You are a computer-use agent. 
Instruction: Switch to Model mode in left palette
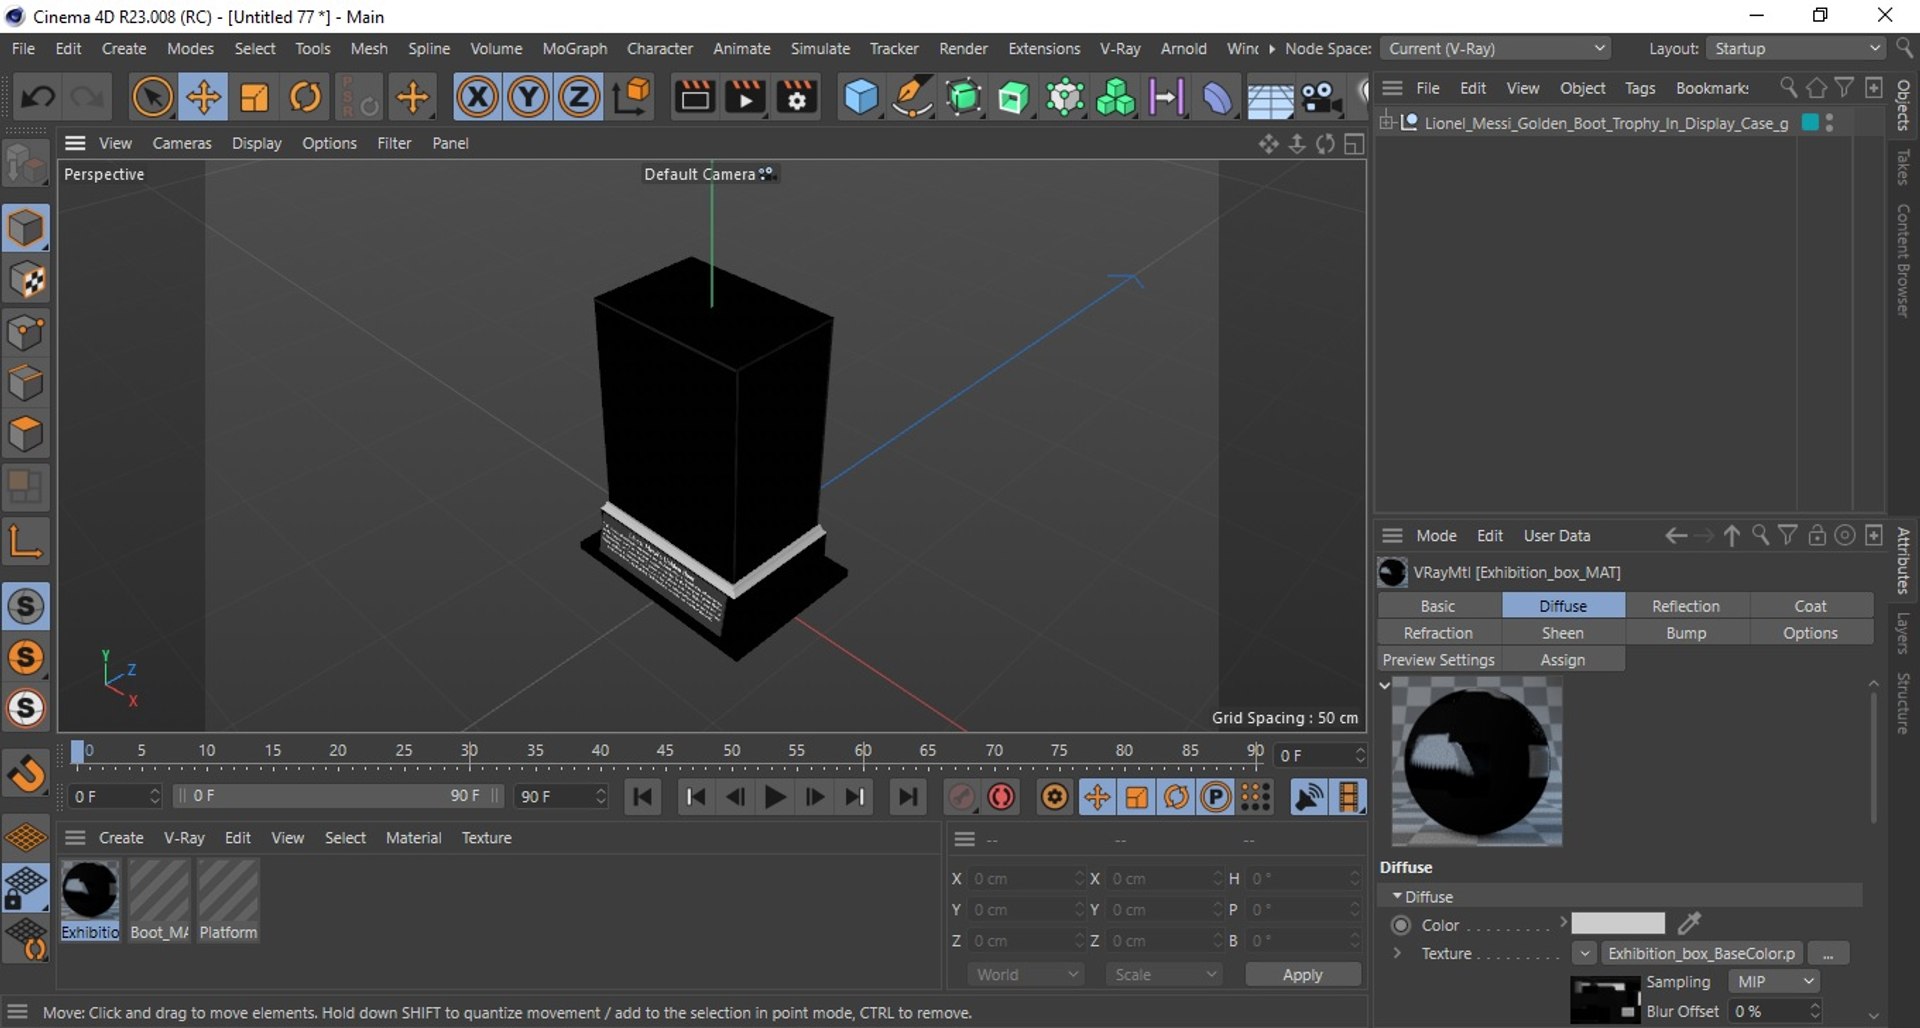26,229
